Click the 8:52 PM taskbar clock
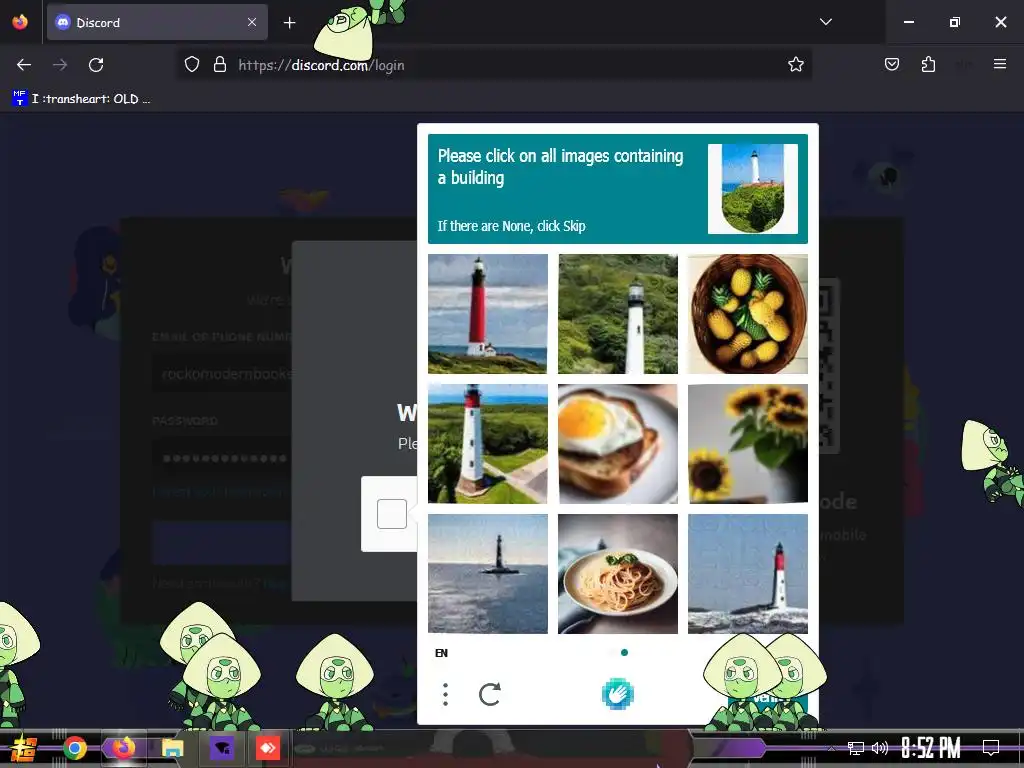The width and height of the screenshot is (1024, 768). tap(931, 748)
